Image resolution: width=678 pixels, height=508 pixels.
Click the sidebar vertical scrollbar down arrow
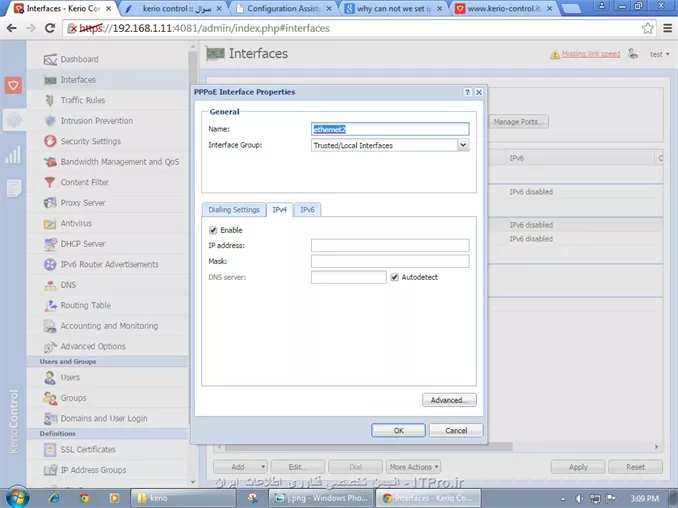[193, 482]
